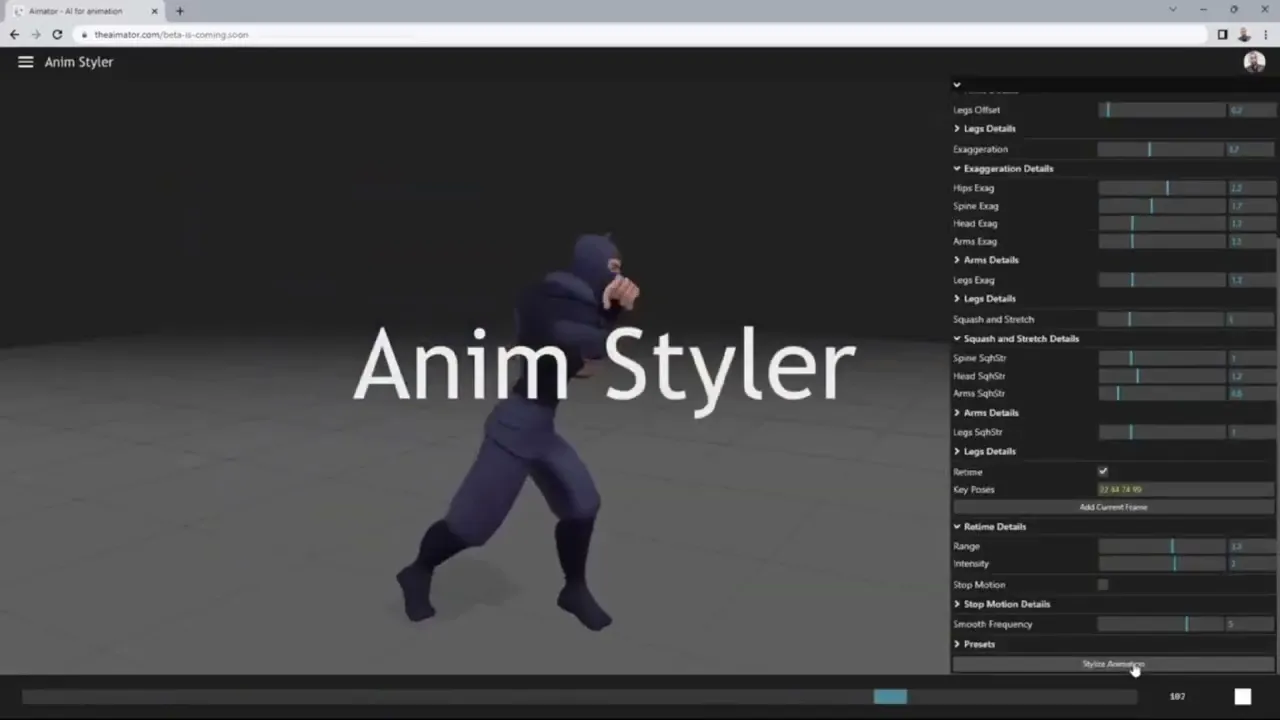Image resolution: width=1280 pixels, height=720 pixels.
Task: Adjust the Spine Exag slider
Action: (1162, 206)
